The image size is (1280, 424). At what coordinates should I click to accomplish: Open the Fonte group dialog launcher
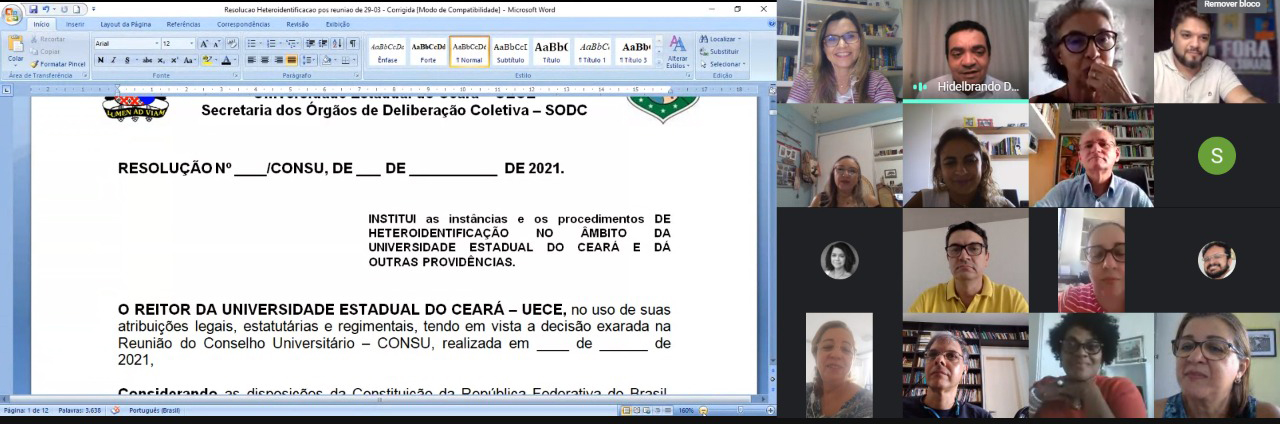click(235, 75)
